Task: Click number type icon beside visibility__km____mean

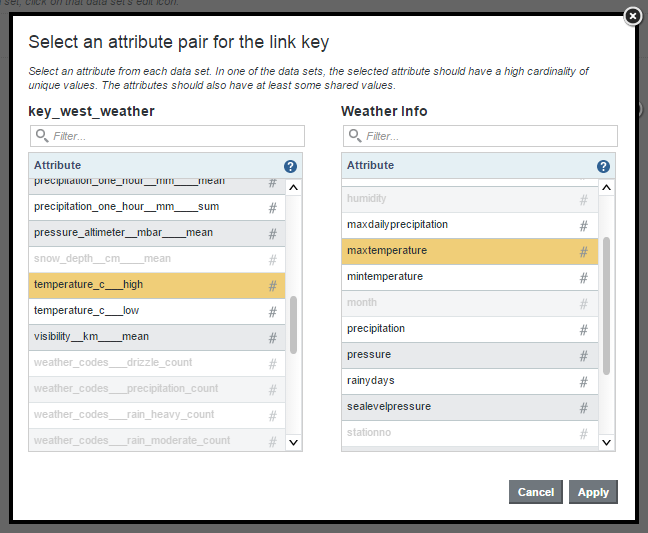Action: pyautogui.click(x=272, y=337)
